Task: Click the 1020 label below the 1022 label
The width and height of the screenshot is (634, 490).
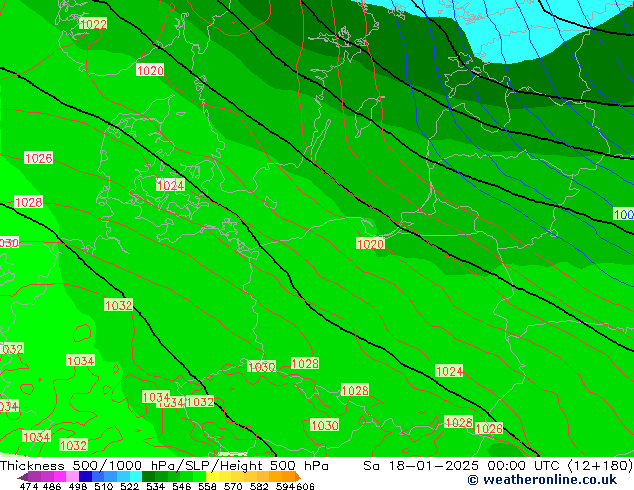Action: (x=150, y=70)
